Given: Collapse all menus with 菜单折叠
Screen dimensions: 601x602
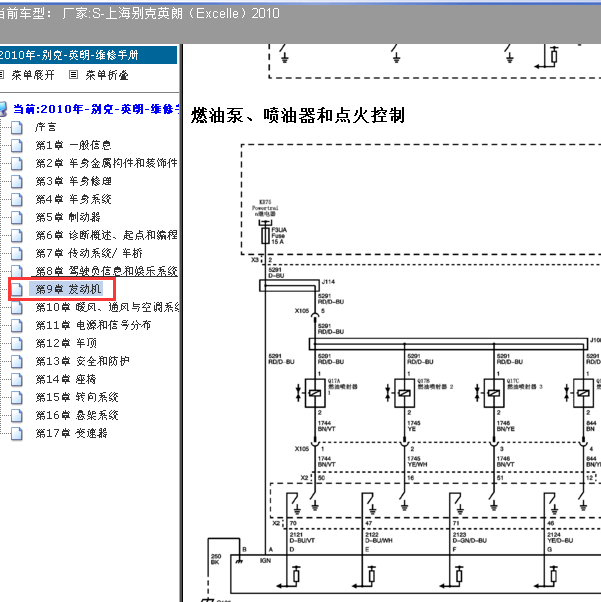Looking at the screenshot, I should (107, 75).
